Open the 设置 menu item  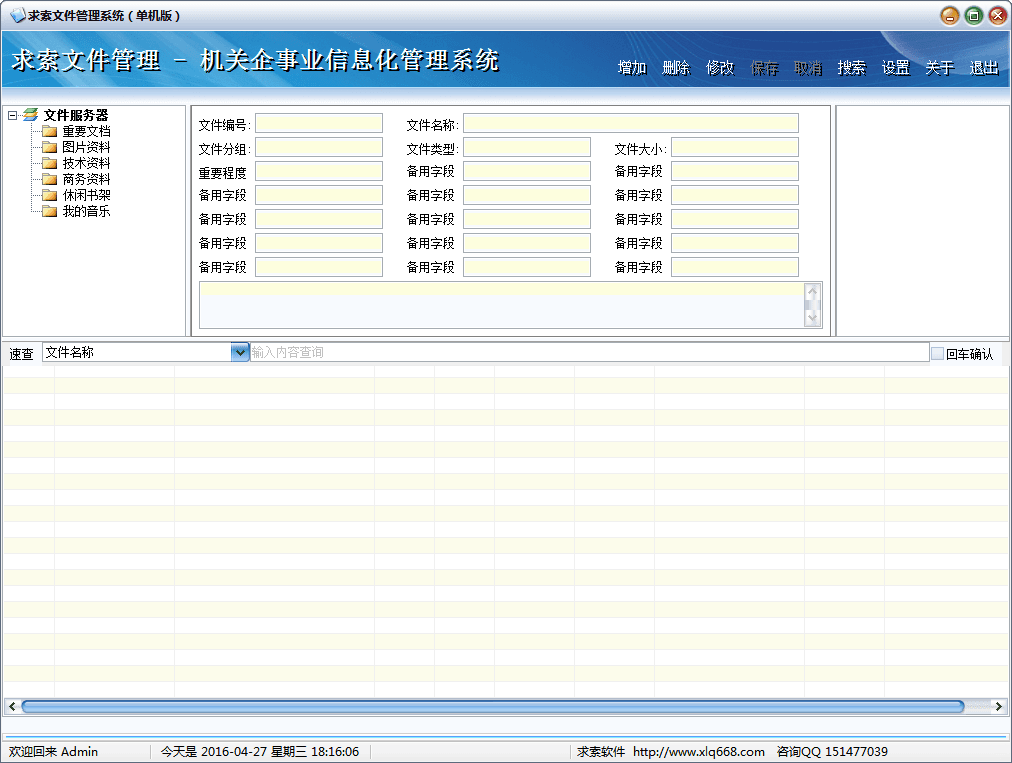[x=895, y=68]
